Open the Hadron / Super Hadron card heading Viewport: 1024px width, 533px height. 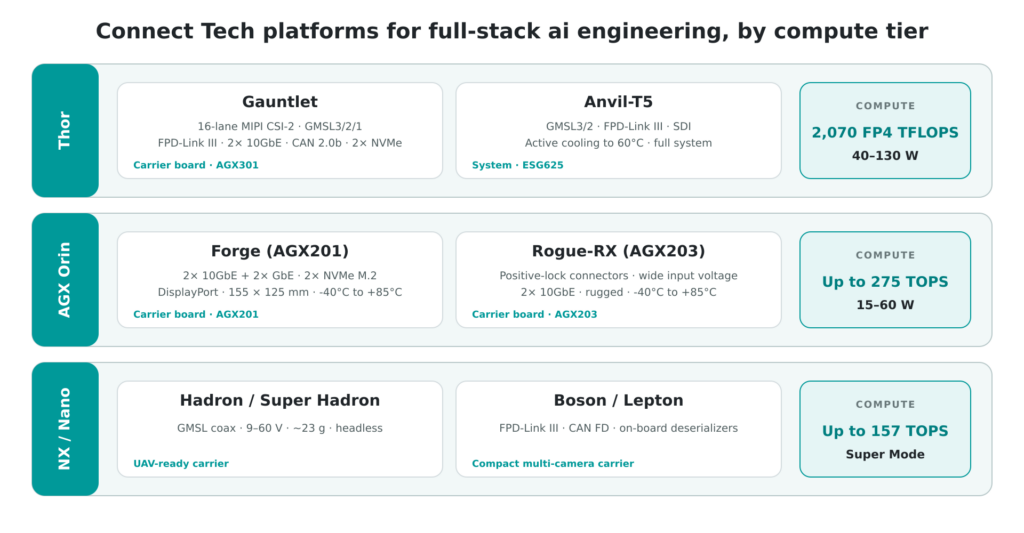(280, 400)
